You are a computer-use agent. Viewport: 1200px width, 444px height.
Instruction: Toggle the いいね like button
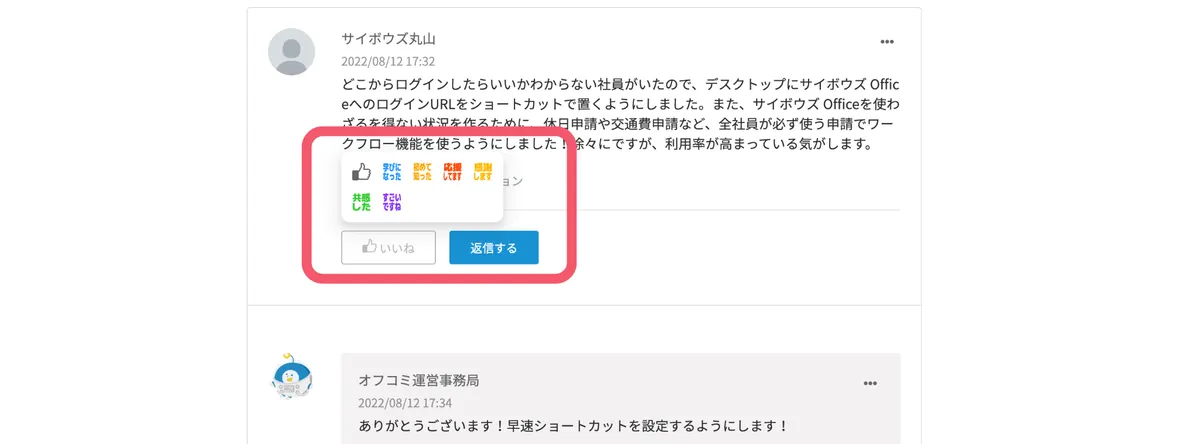point(388,247)
